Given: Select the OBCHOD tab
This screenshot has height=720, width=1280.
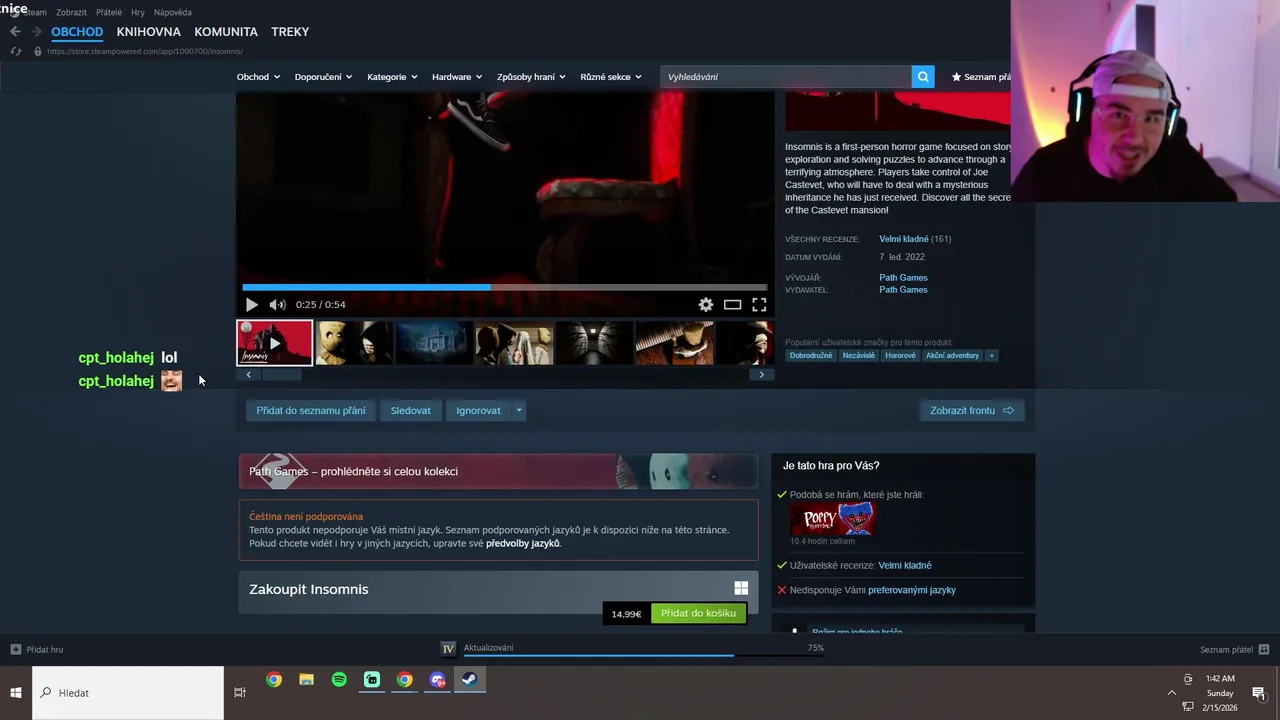Looking at the screenshot, I should (x=77, y=32).
